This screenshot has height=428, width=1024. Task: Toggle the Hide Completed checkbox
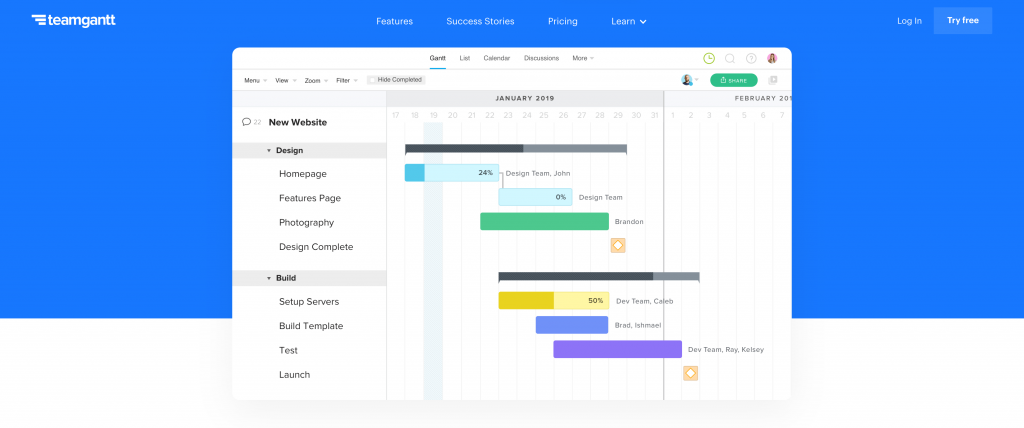pyautogui.click(x=372, y=80)
